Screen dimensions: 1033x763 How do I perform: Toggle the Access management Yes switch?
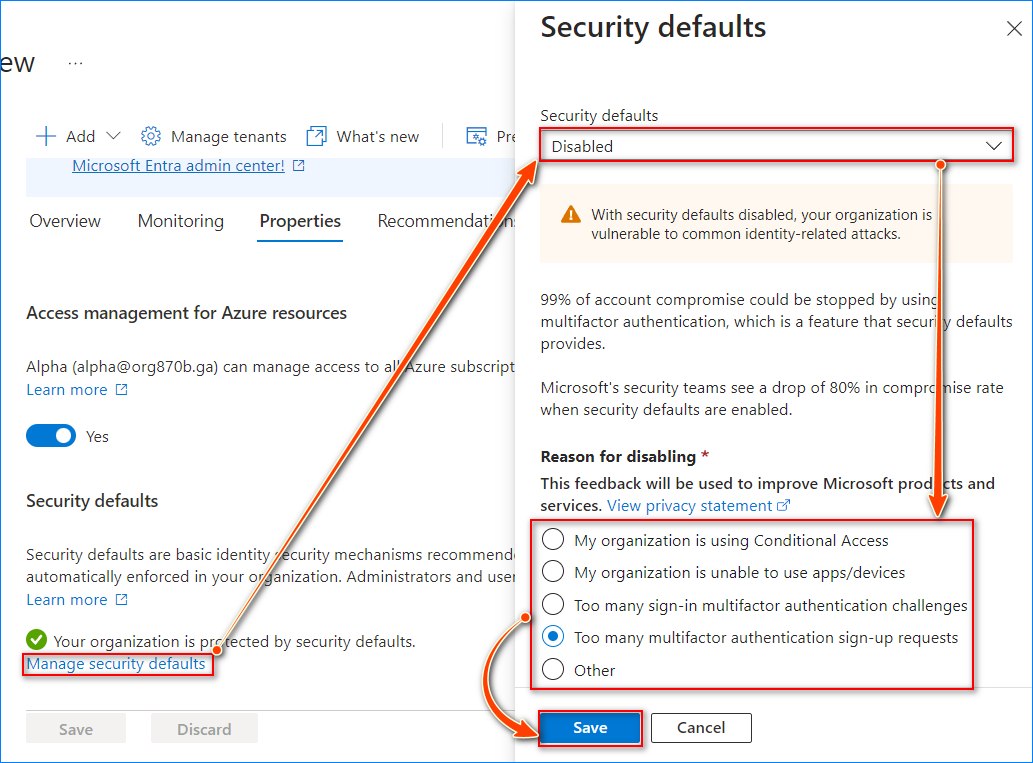[x=51, y=436]
